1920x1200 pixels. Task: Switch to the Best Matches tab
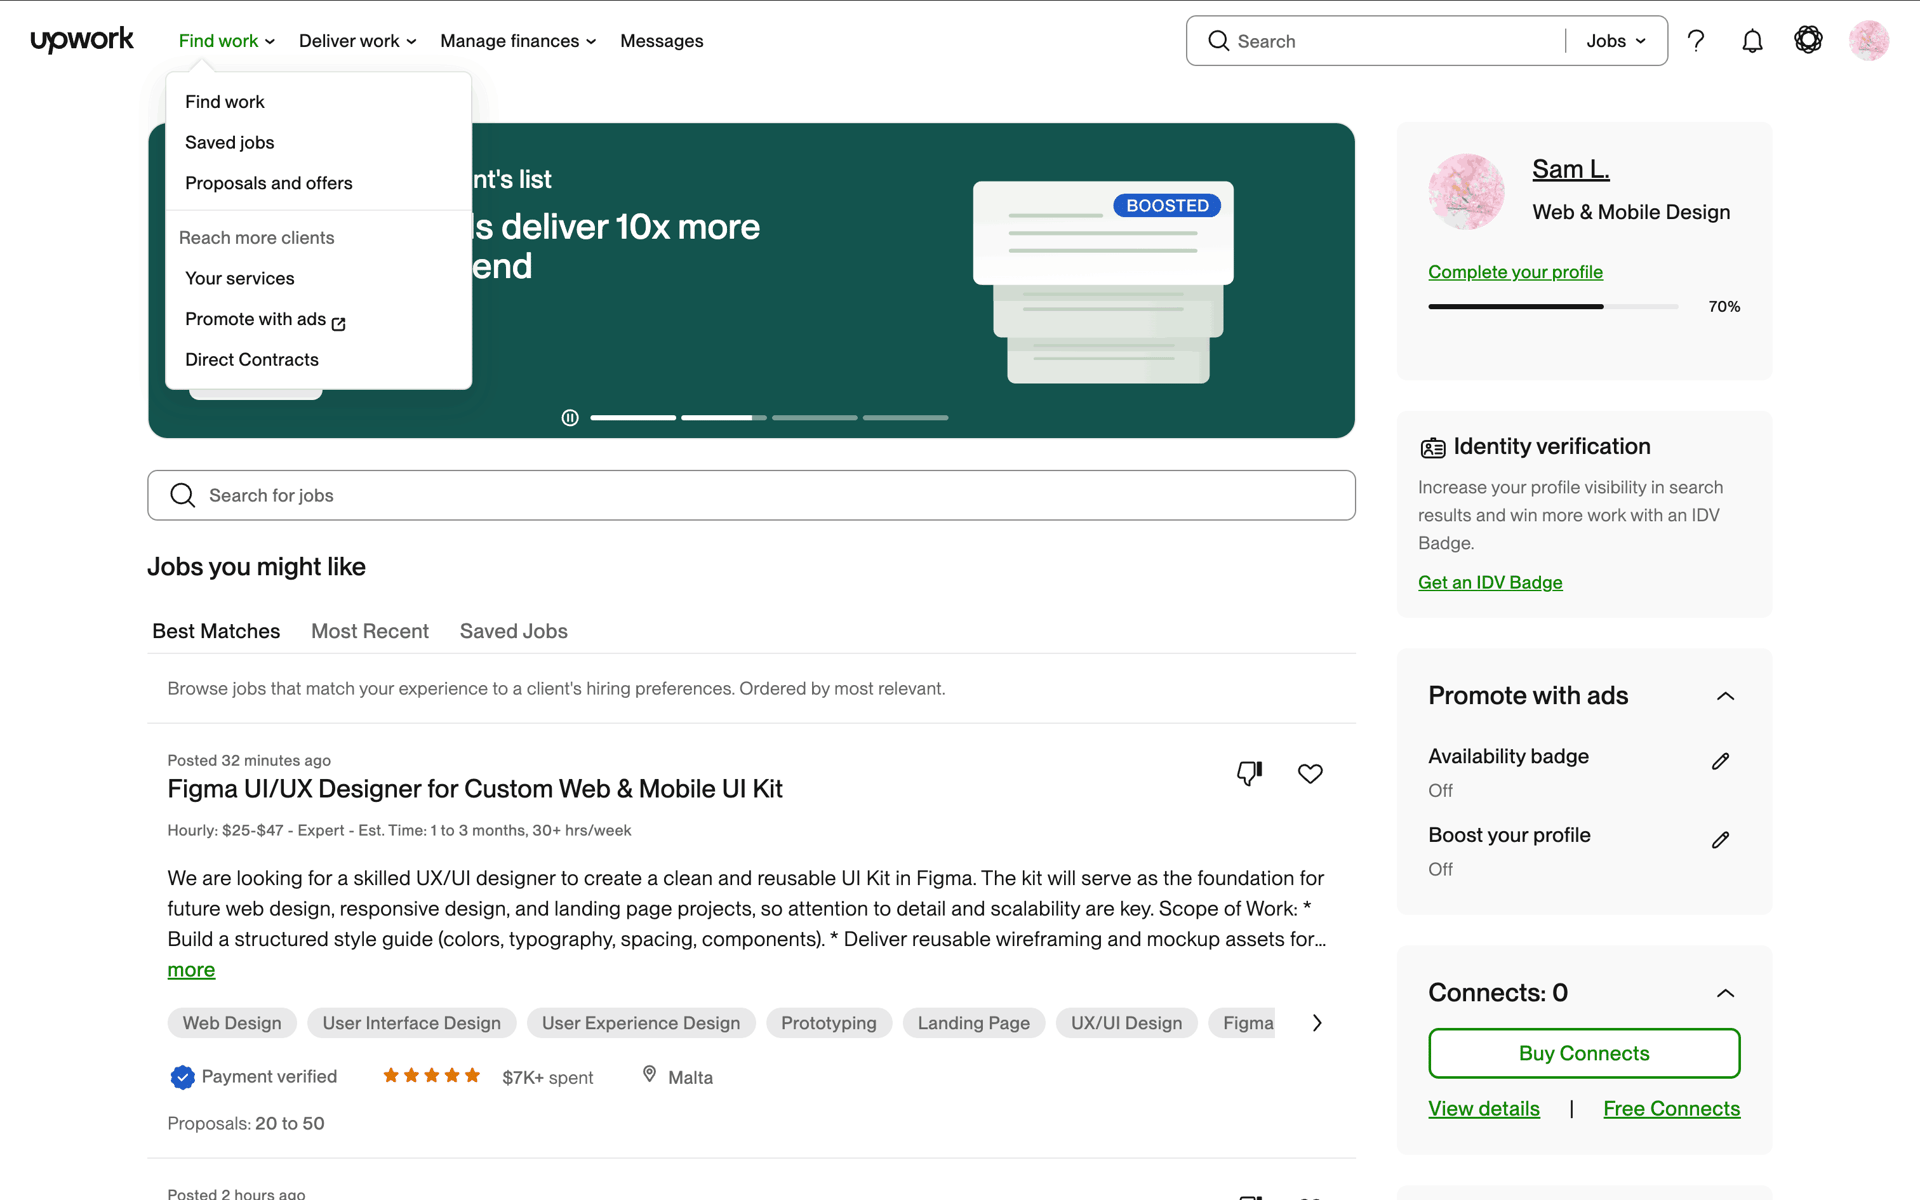click(216, 631)
